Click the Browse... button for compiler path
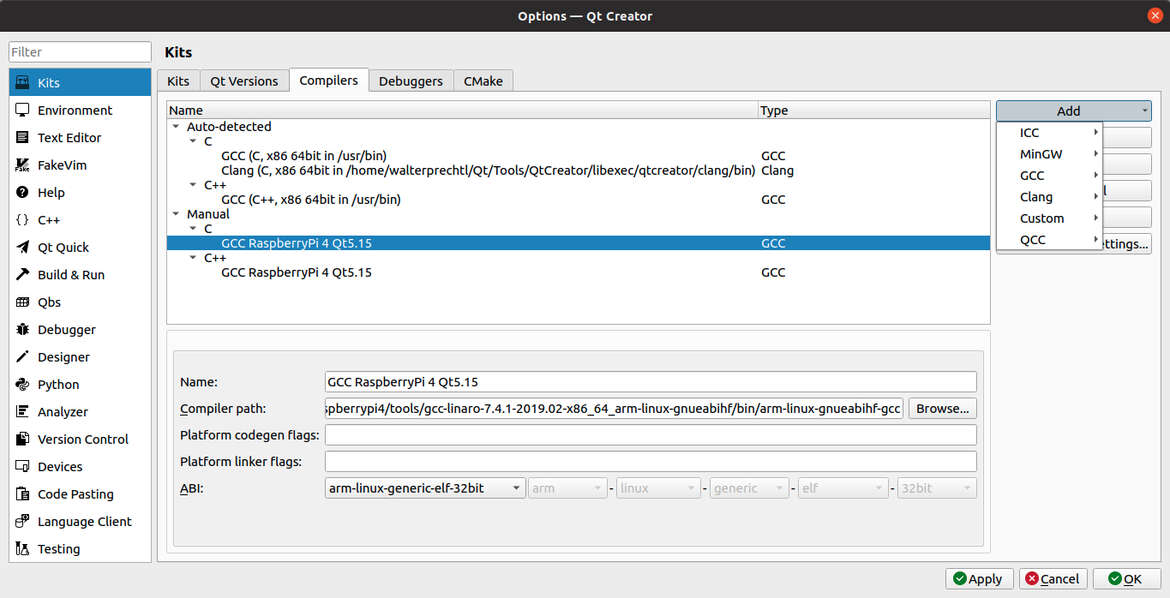The image size is (1170, 598). (942, 408)
